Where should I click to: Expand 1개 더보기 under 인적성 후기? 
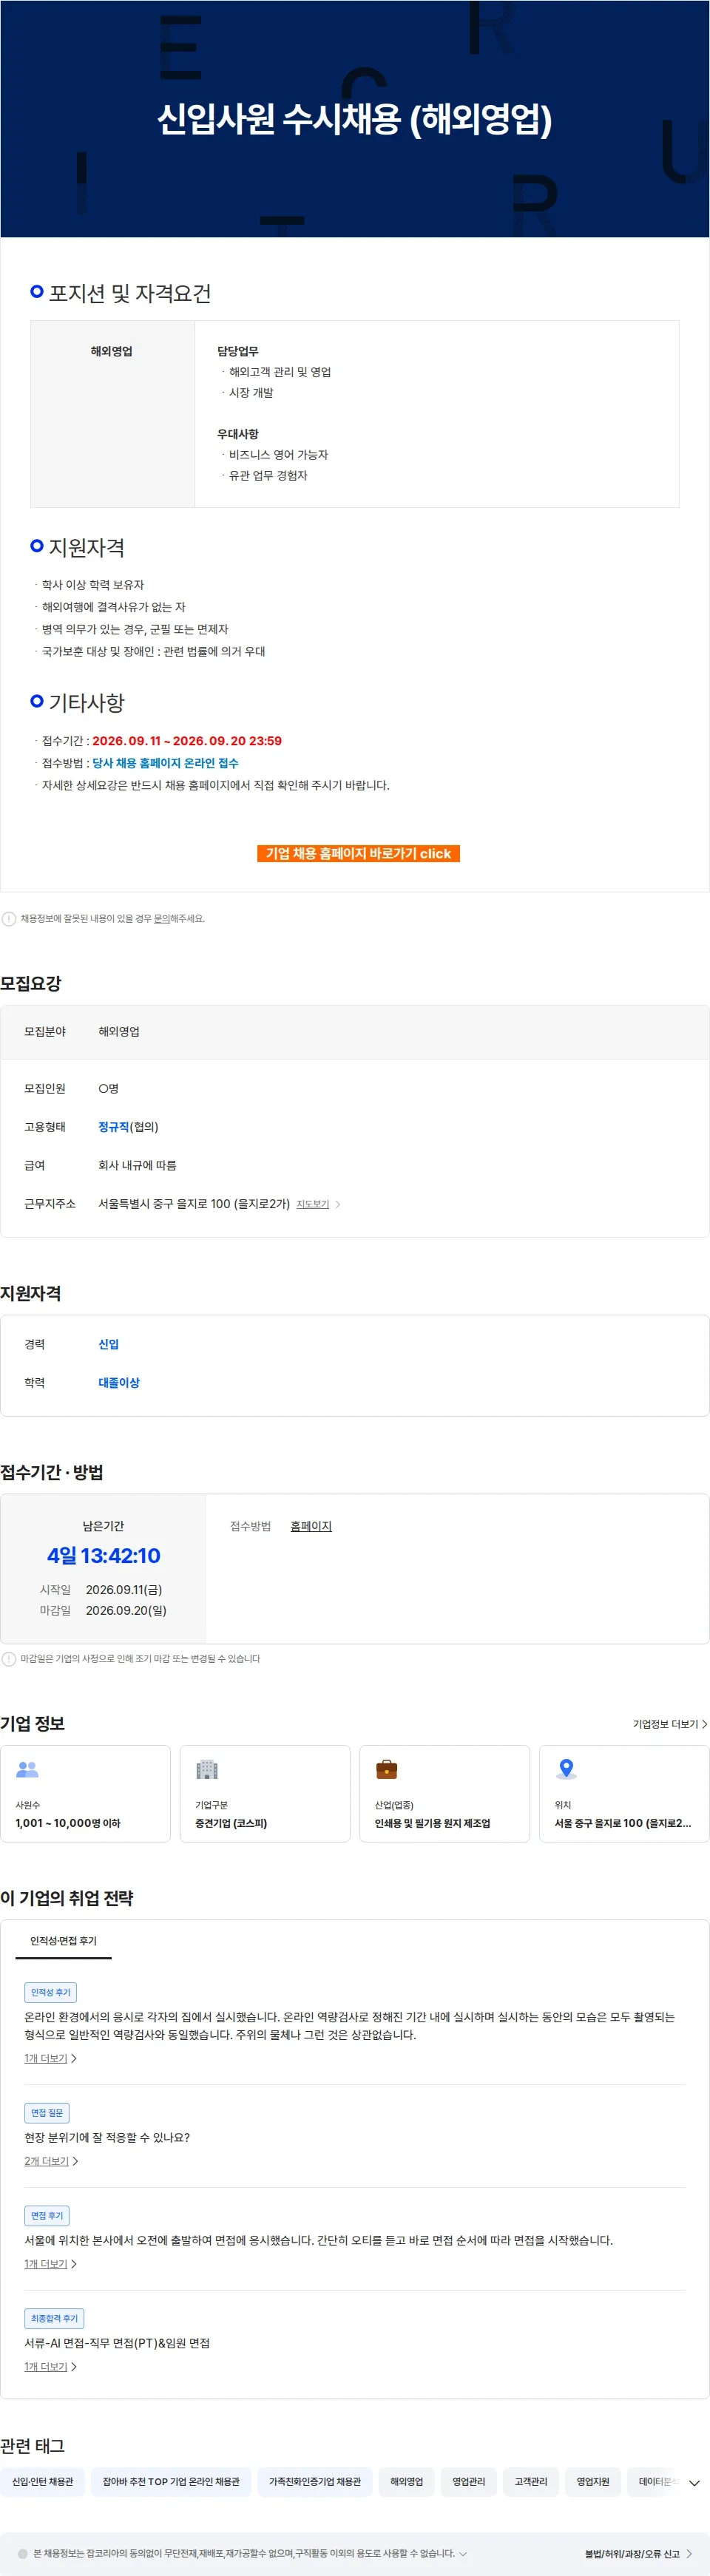click(x=50, y=2058)
